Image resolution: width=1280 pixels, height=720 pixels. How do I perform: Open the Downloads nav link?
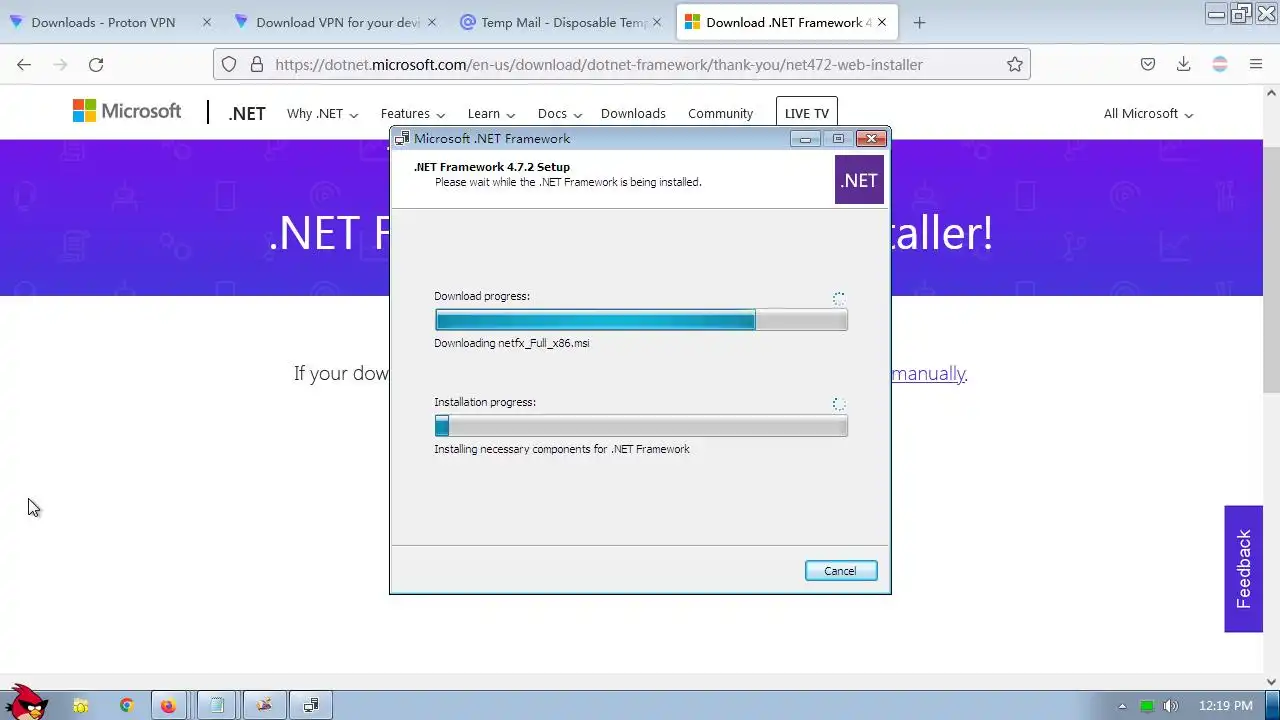pyautogui.click(x=633, y=113)
